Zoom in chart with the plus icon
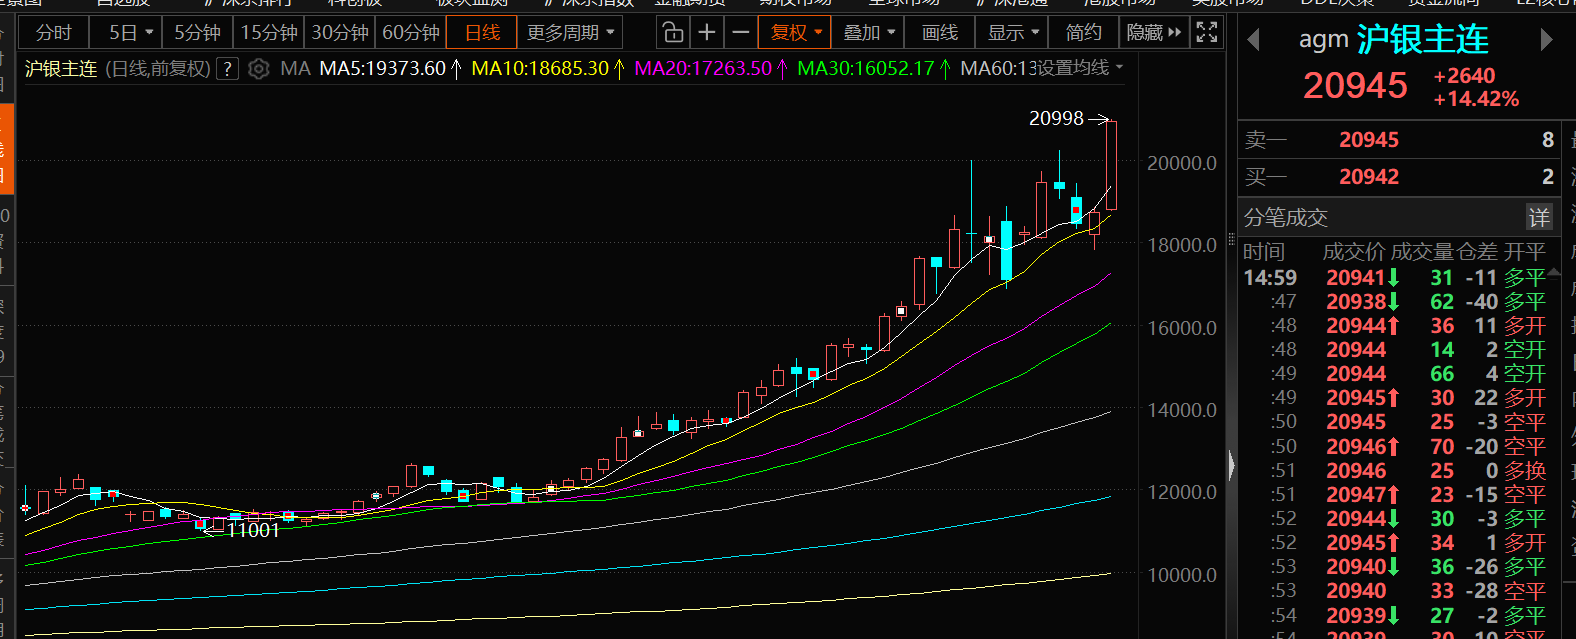The image size is (1576, 639). [707, 33]
